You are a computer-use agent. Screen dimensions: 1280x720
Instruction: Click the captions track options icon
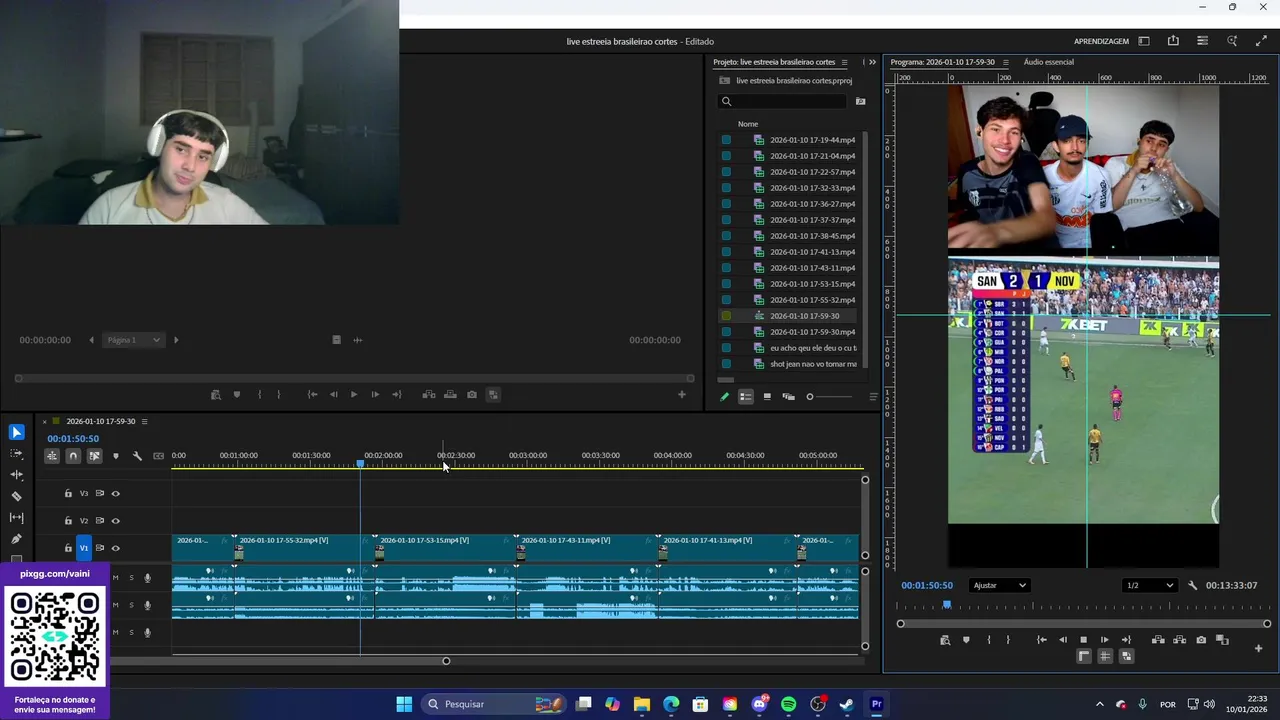(x=158, y=456)
